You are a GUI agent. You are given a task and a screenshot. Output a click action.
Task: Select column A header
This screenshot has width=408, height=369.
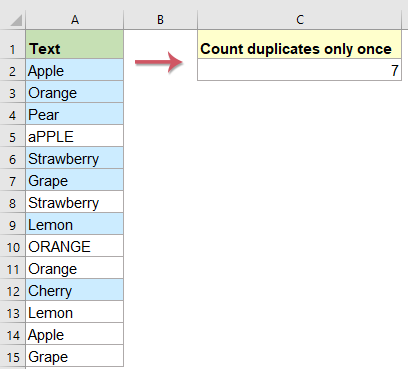pos(75,20)
